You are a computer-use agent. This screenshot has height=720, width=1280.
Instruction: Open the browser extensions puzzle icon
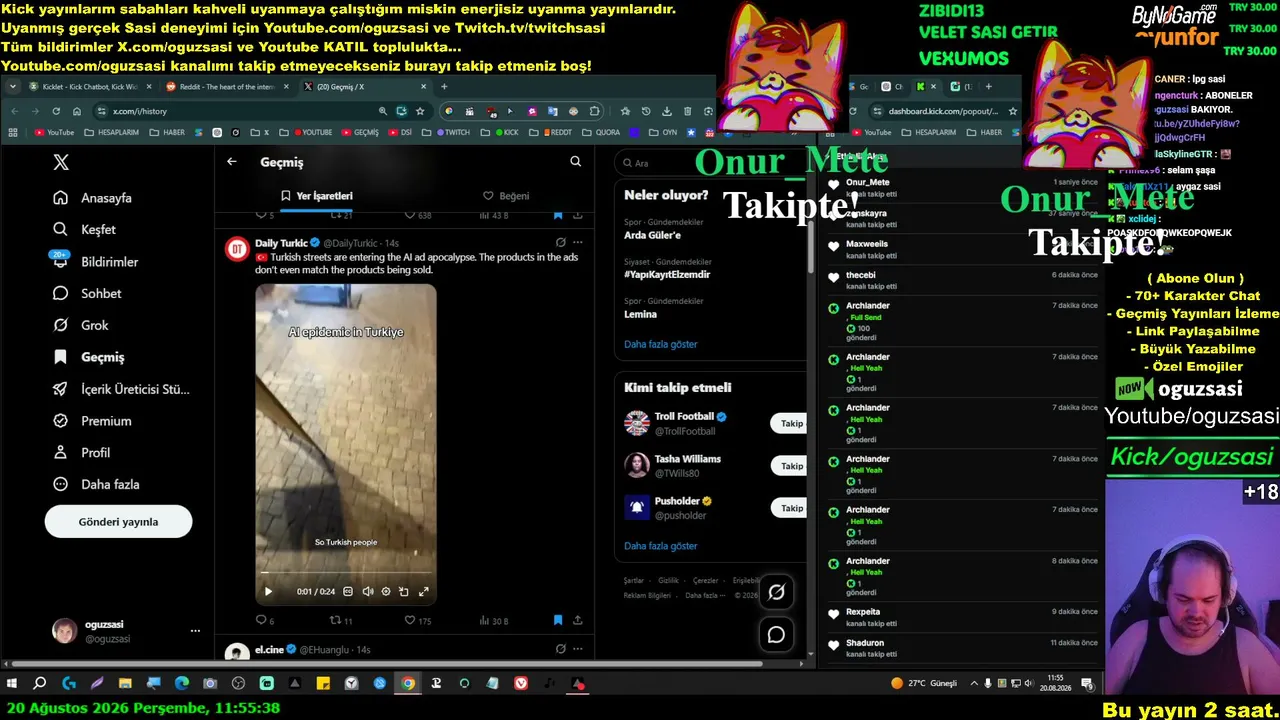[595, 111]
